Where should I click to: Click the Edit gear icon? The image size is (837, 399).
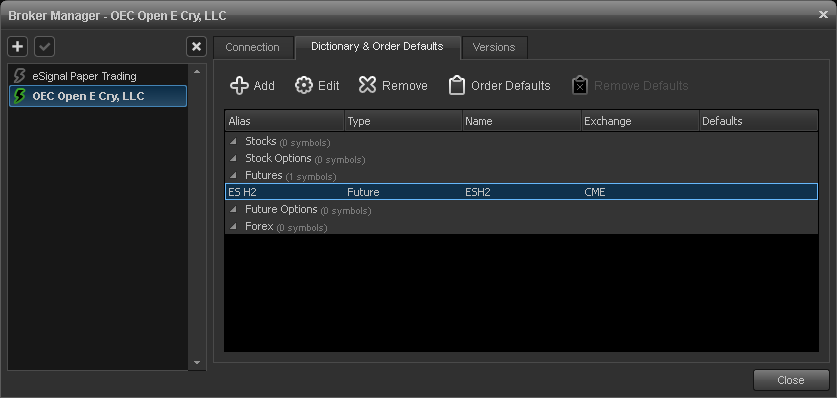pyautogui.click(x=304, y=85)
